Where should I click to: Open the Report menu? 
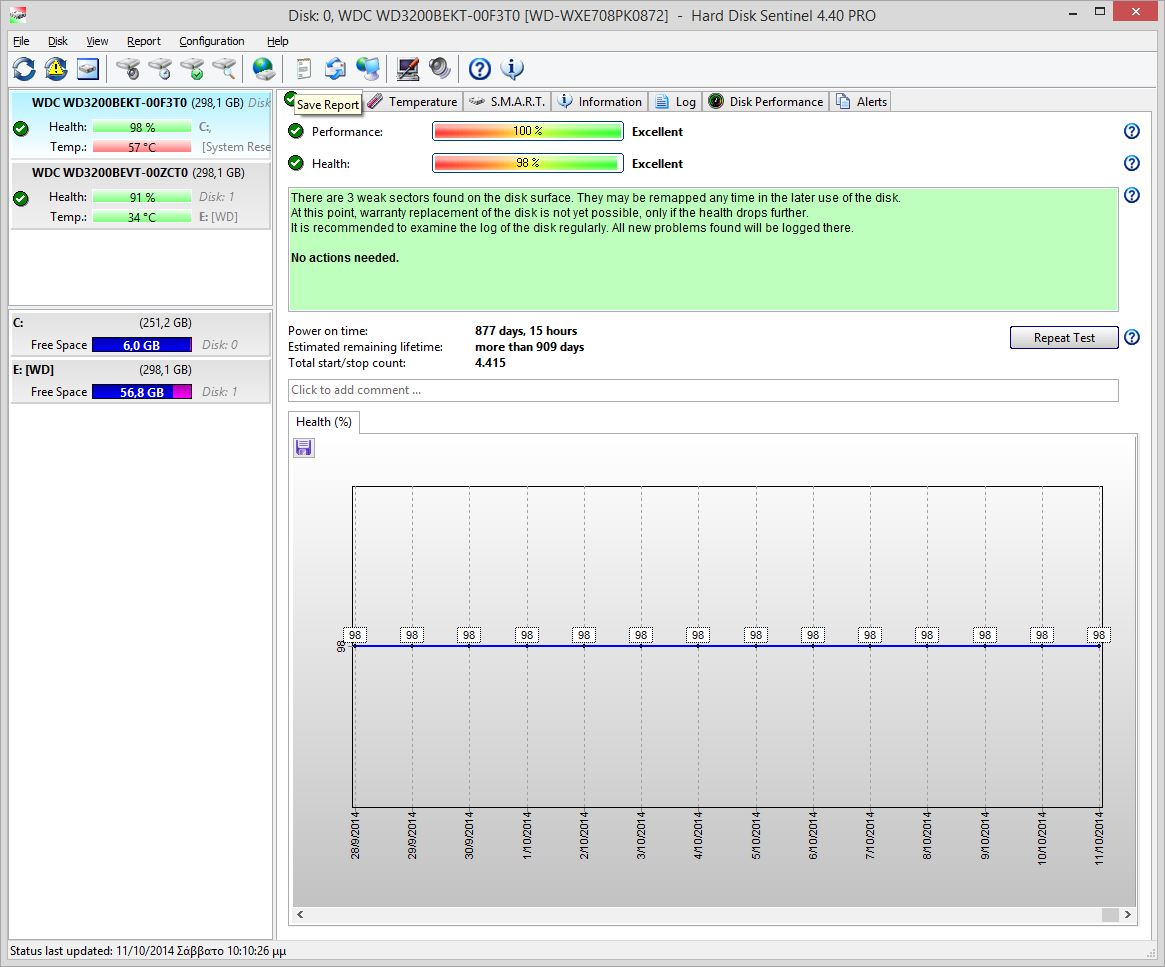click(x=143, y=42)
